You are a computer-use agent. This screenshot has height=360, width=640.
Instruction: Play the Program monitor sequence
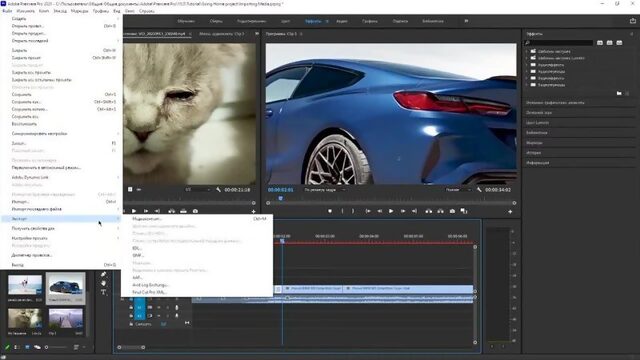(391, 211)
